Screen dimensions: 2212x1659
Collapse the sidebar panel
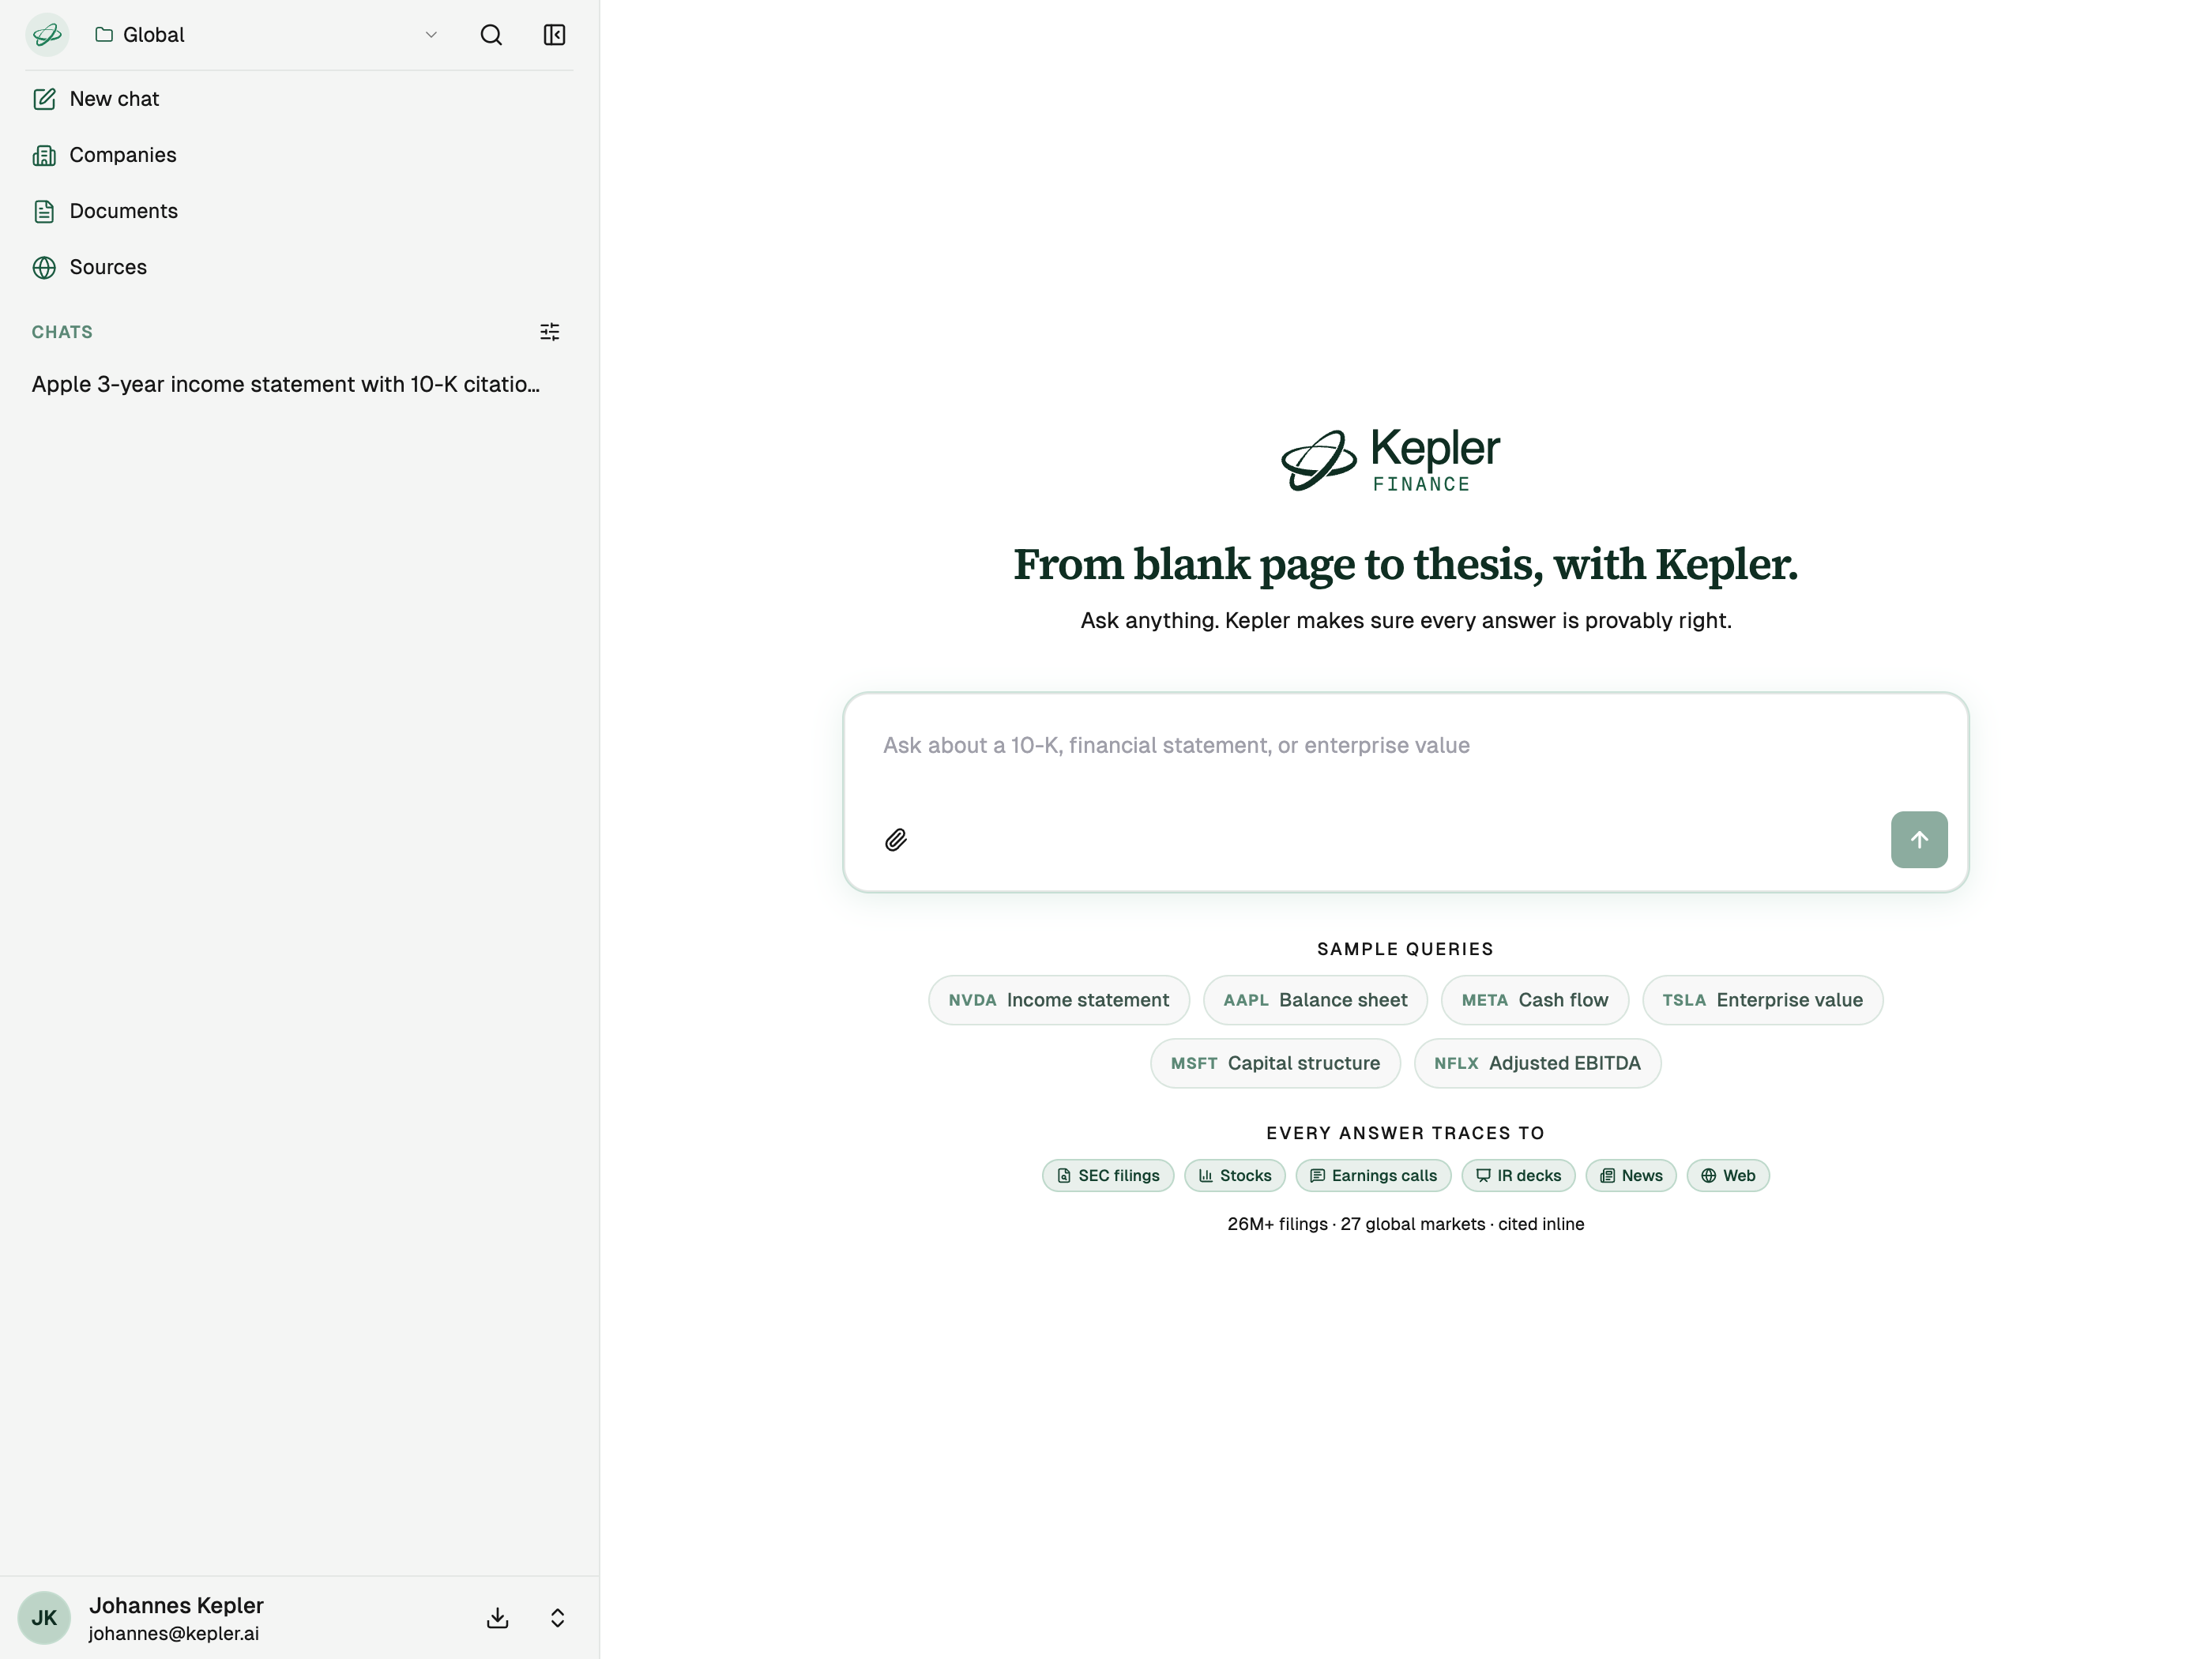coord(554,35)
